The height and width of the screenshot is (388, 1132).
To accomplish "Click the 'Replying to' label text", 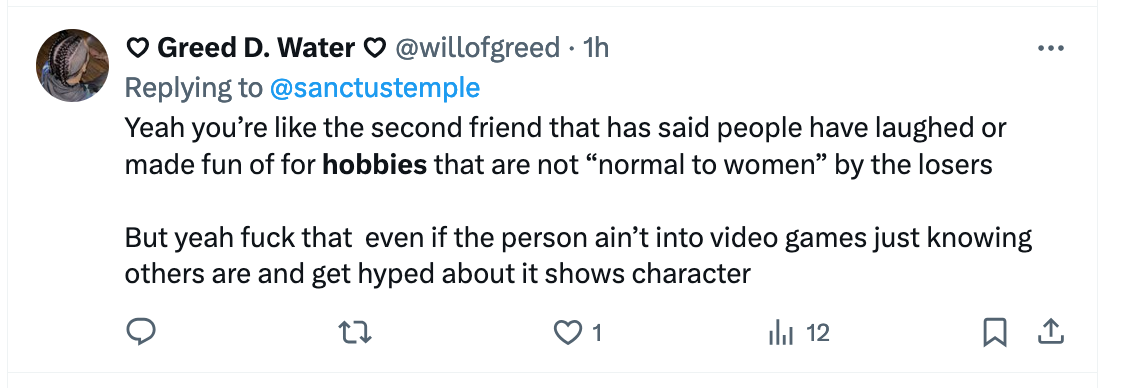I will pos(193,87).
